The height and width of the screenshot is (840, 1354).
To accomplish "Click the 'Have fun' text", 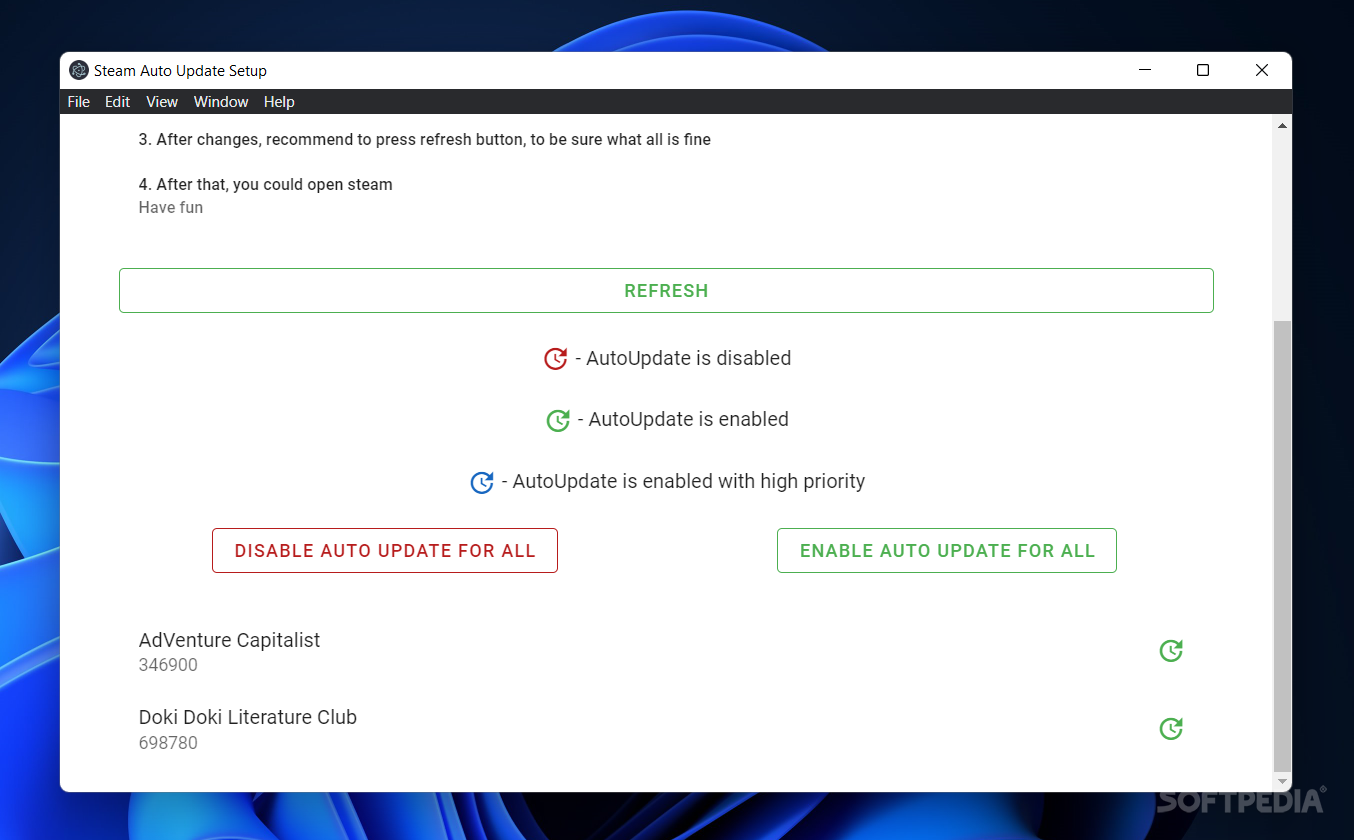I will point(171,207).
